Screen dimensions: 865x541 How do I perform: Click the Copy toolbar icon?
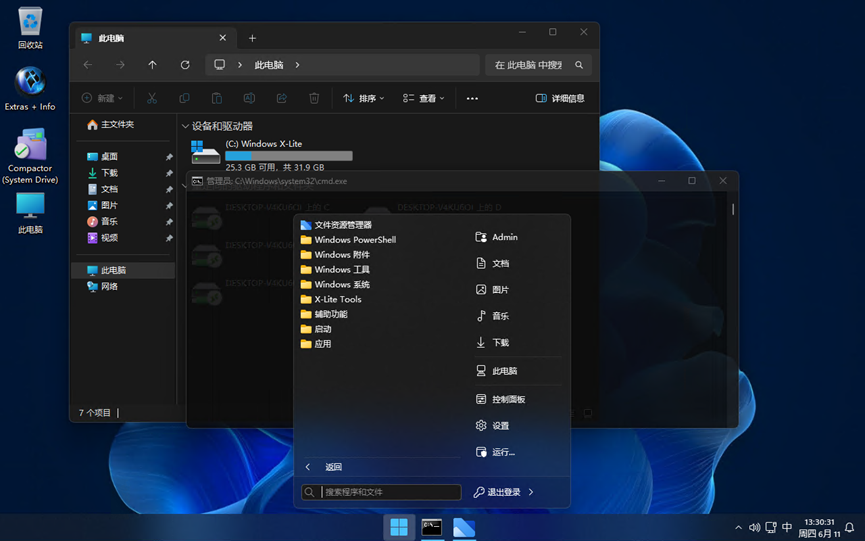point(184,98)
